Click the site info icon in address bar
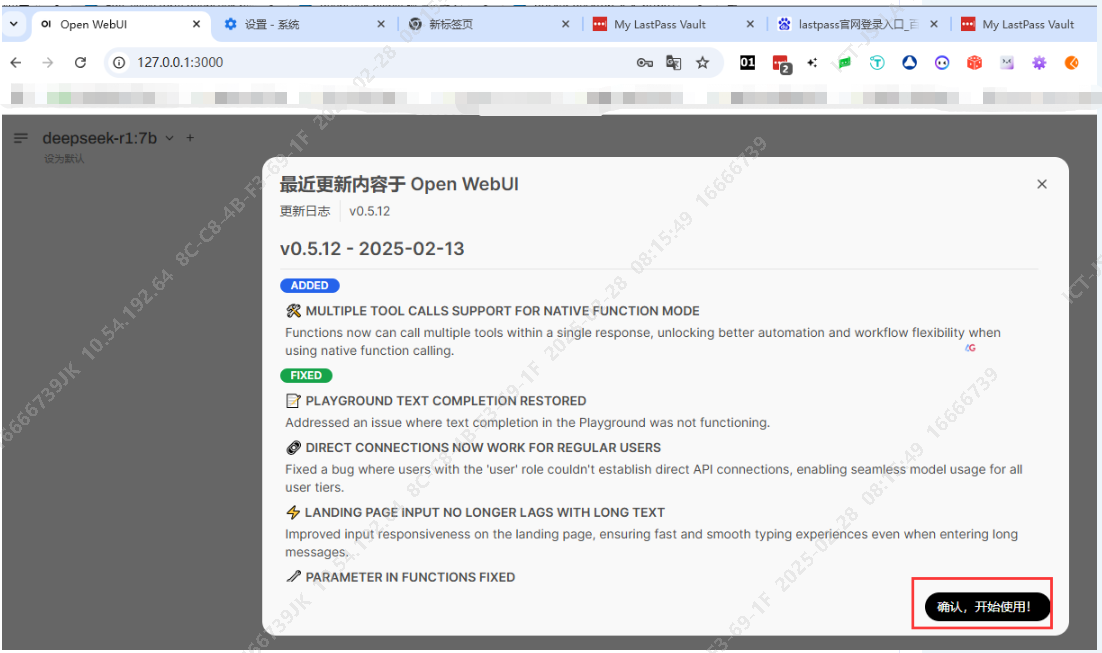The height and width of the screenshot is (653, 1102). pos(119,63)
